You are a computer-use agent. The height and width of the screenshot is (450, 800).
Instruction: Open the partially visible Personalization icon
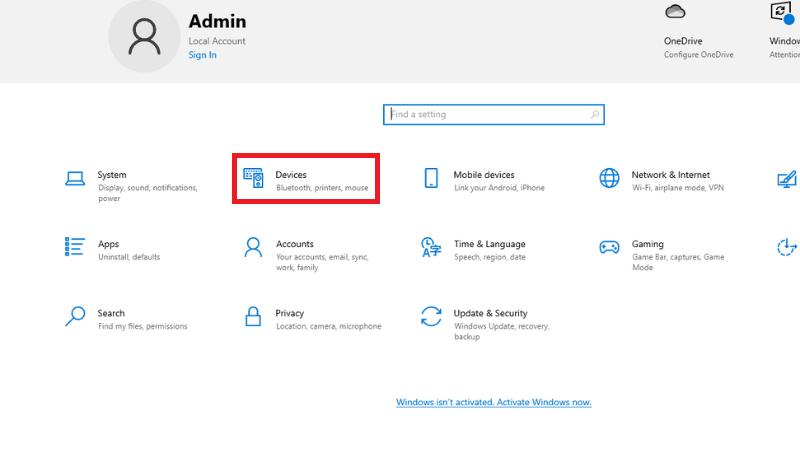(x=787, y=179)
